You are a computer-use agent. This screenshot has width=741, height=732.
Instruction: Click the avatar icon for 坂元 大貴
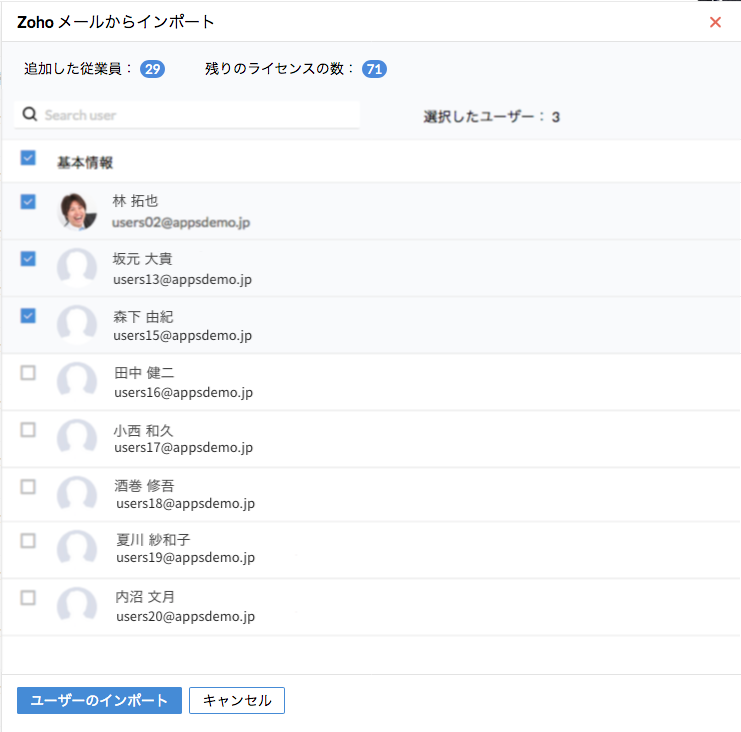(77, 268)
